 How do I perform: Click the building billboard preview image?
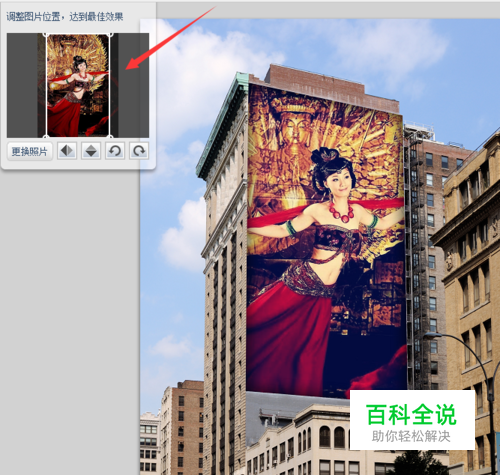coord(326,240)
